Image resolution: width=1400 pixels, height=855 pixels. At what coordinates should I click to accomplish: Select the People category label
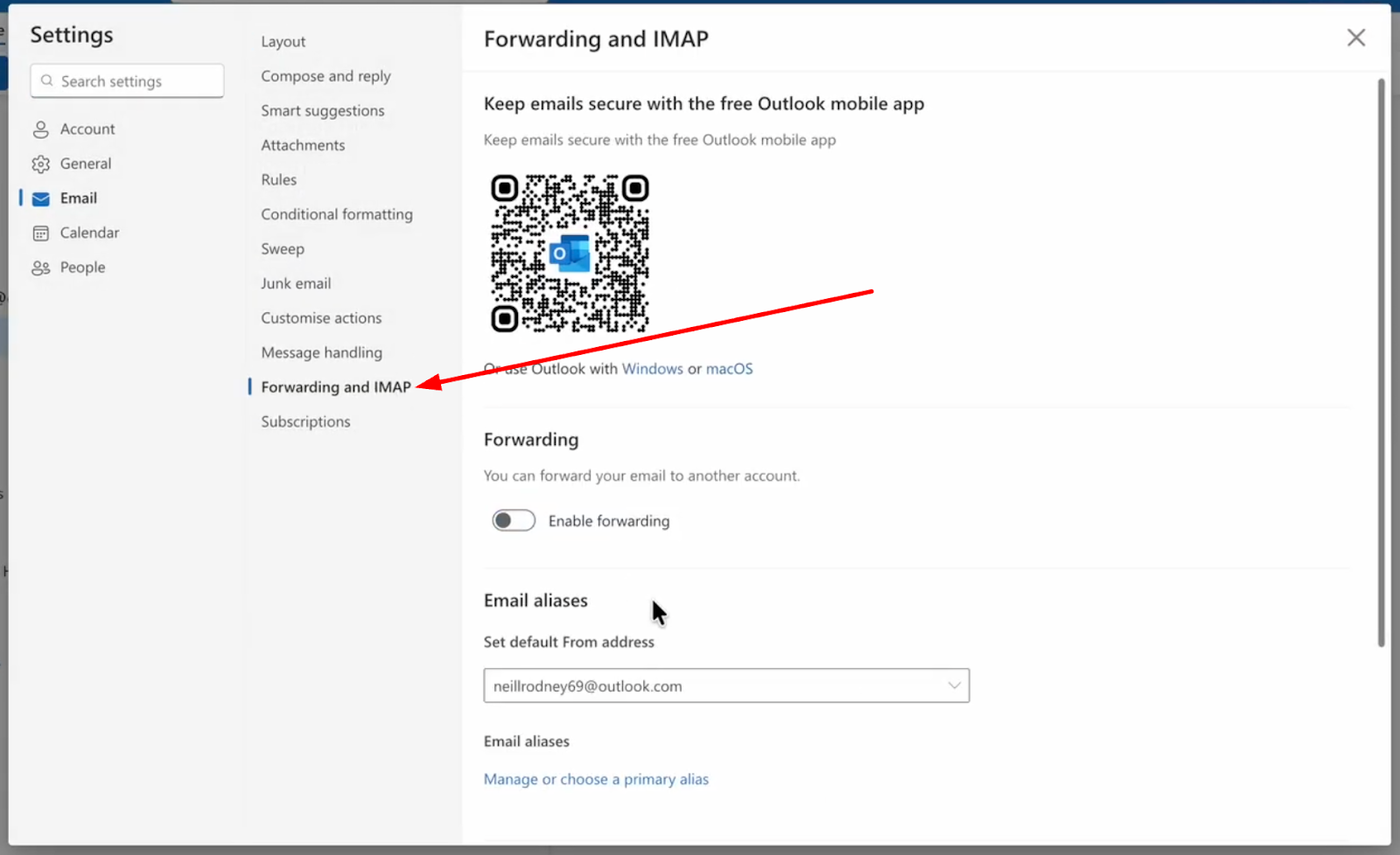(83, 267)
